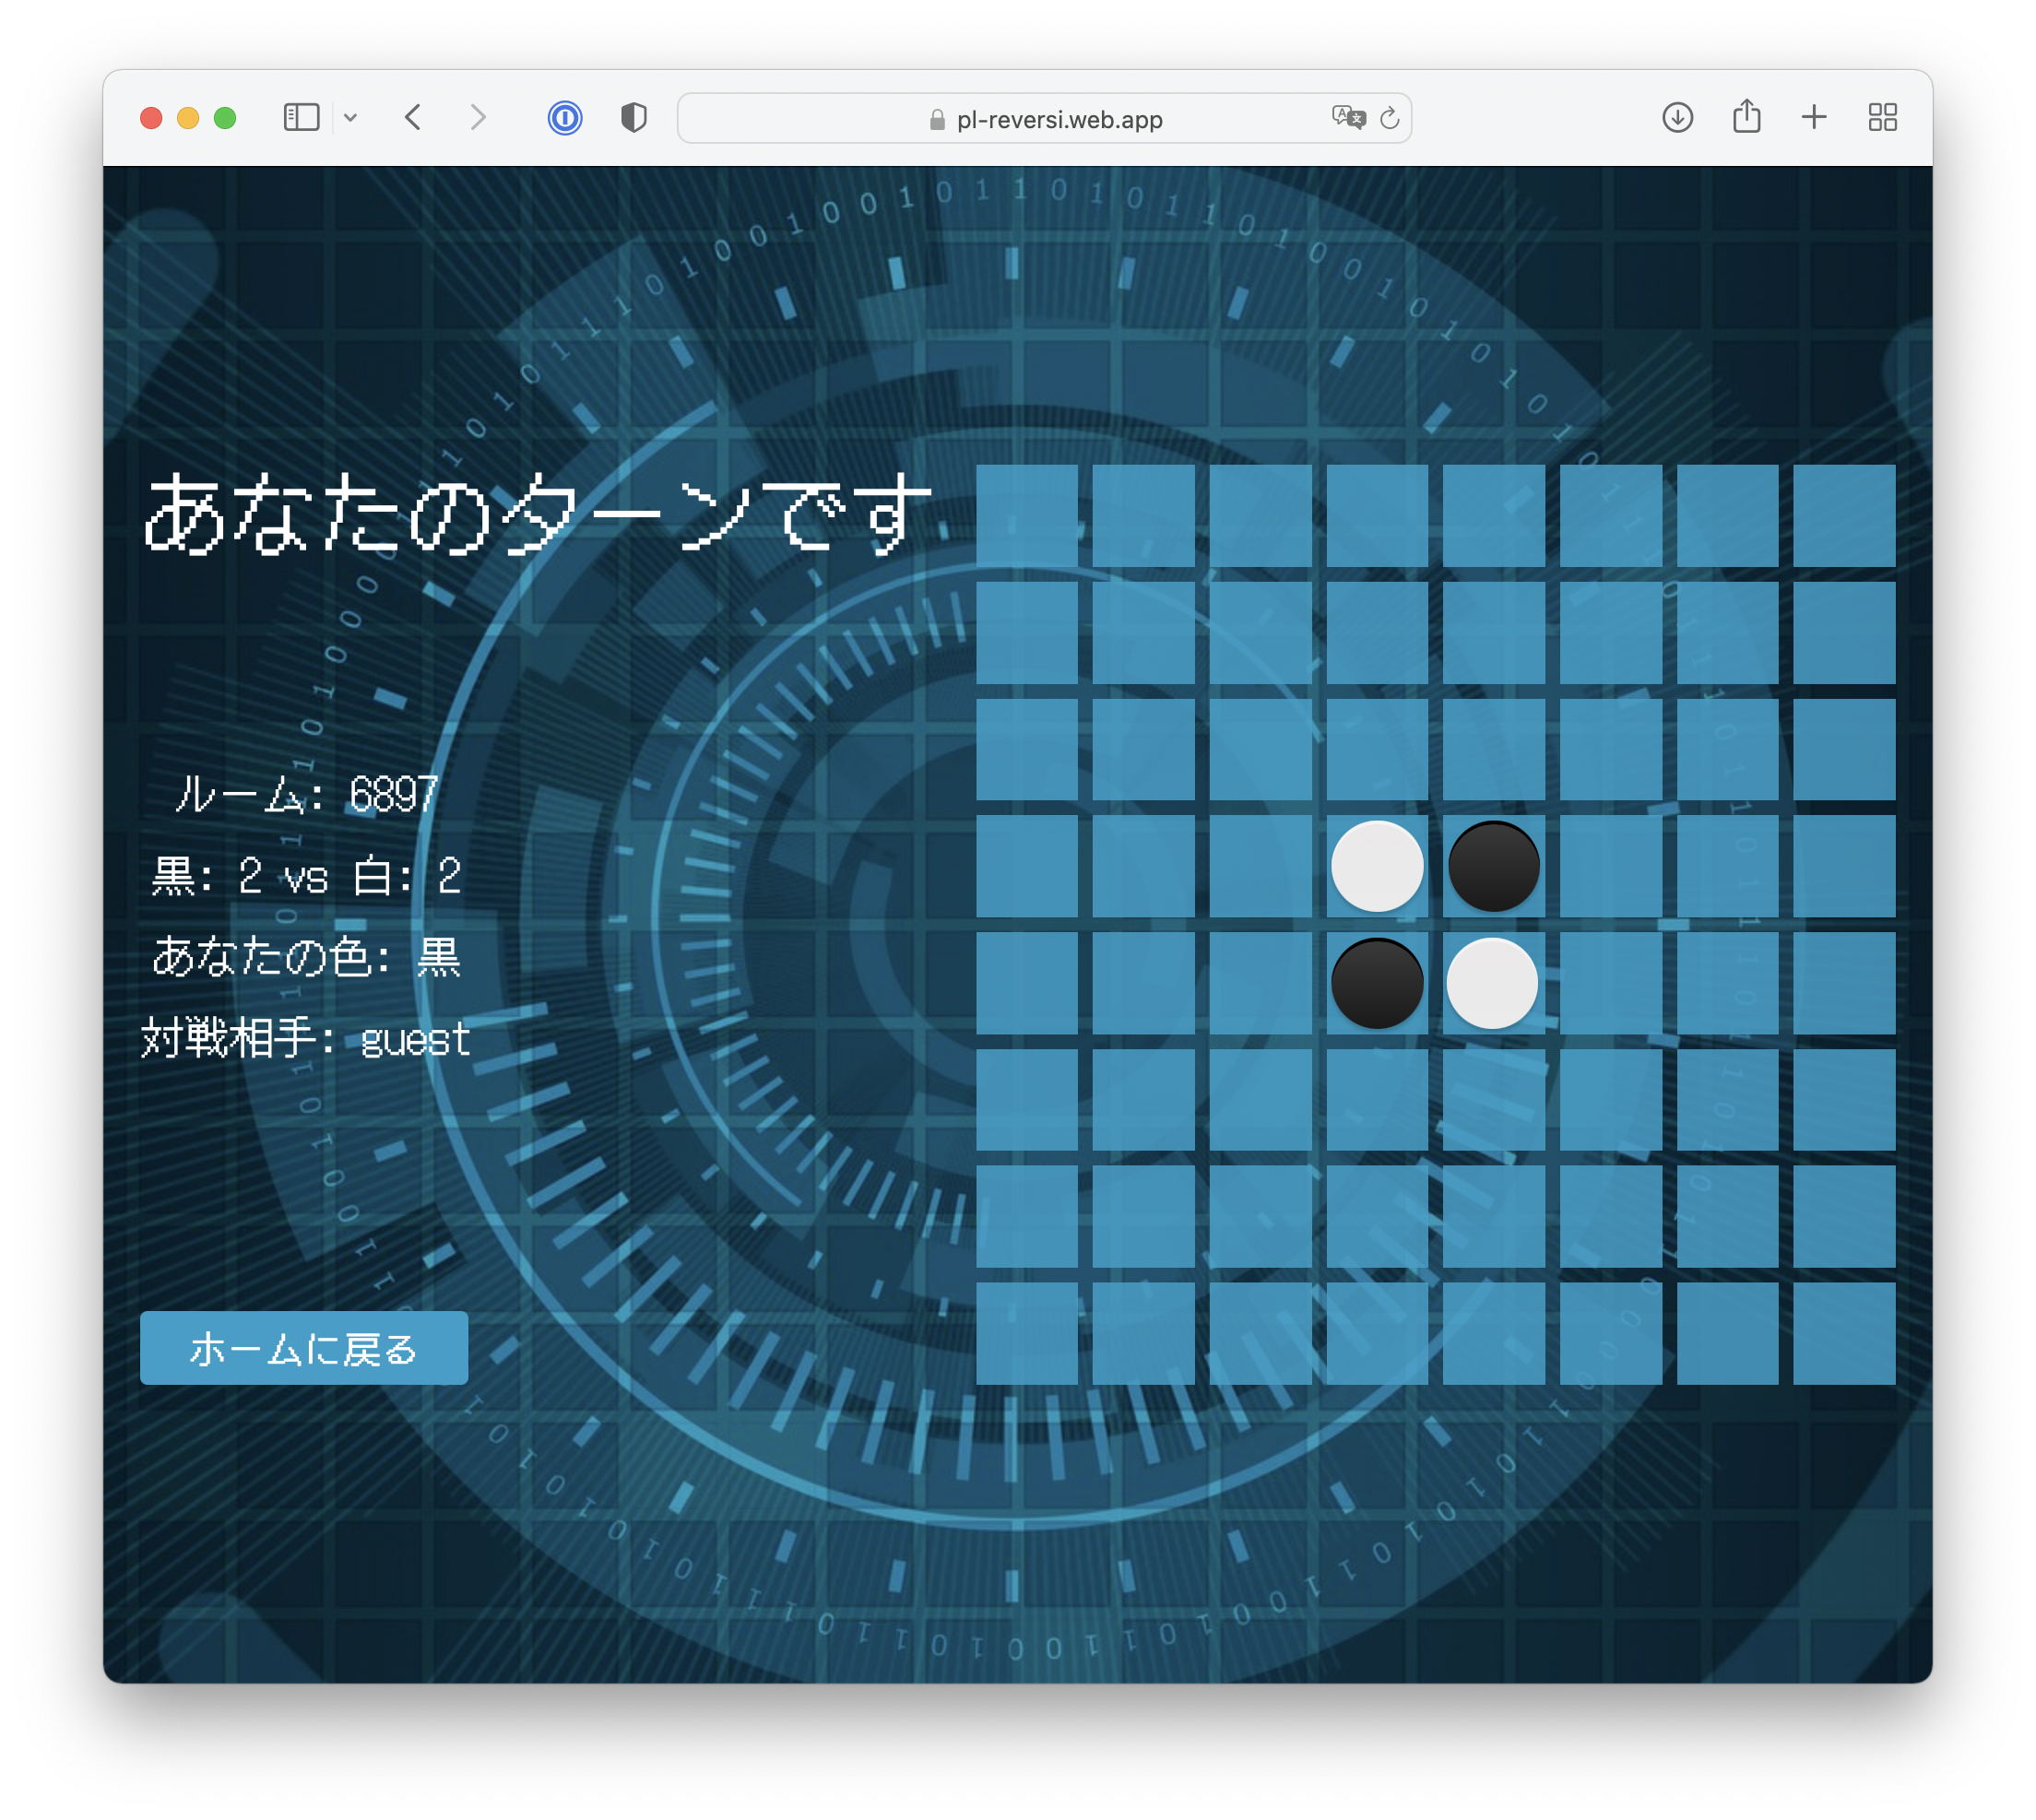
Task: Open the share sheet icon
Action: click(1746, 116)
